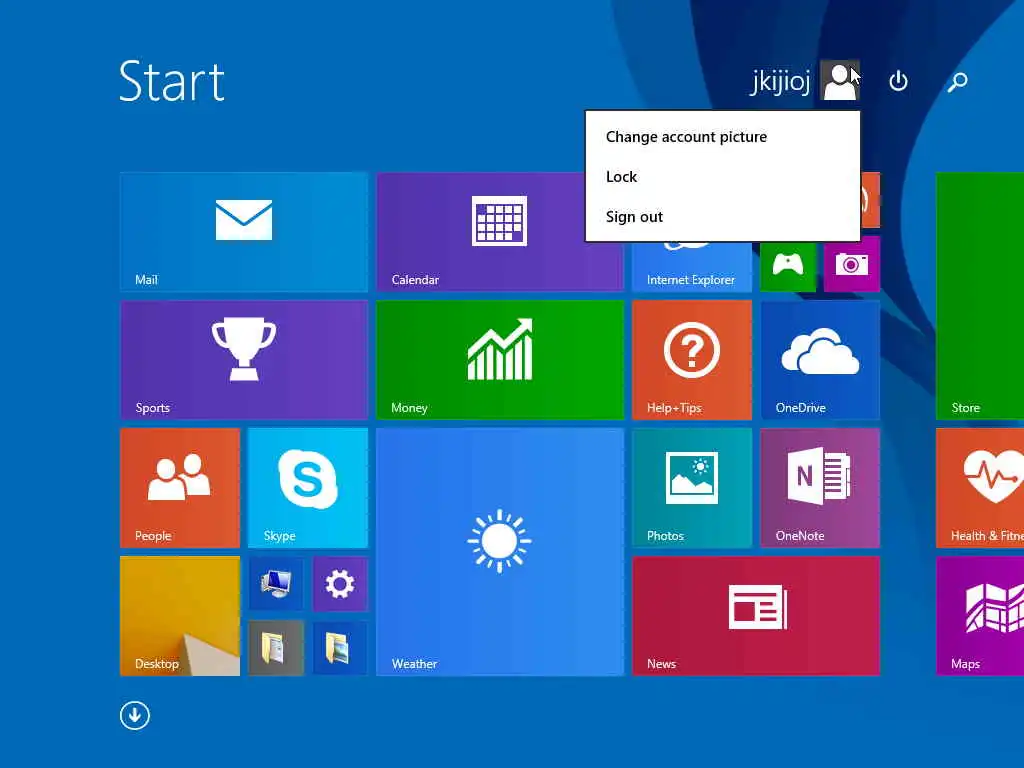Screen dimensions: 1024x768
Task: Open the Mail tile
Action: (244, 232)
